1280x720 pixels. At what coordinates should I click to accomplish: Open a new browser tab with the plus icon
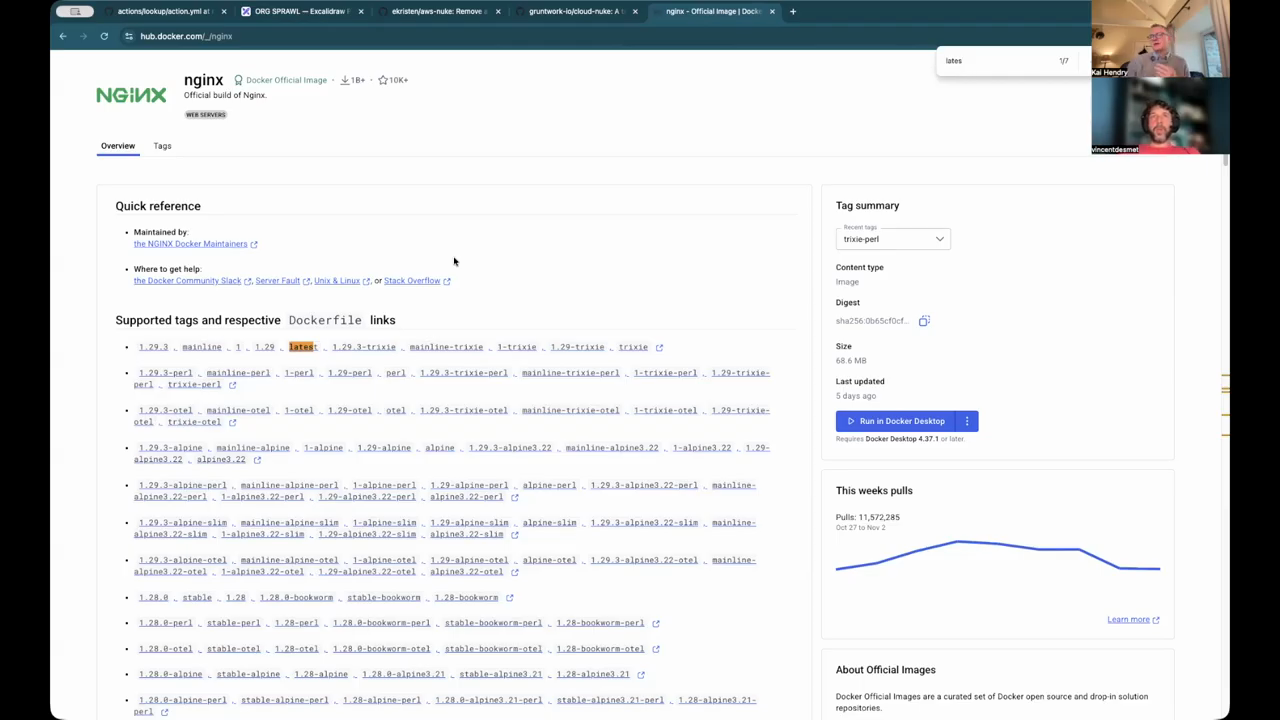793,12
